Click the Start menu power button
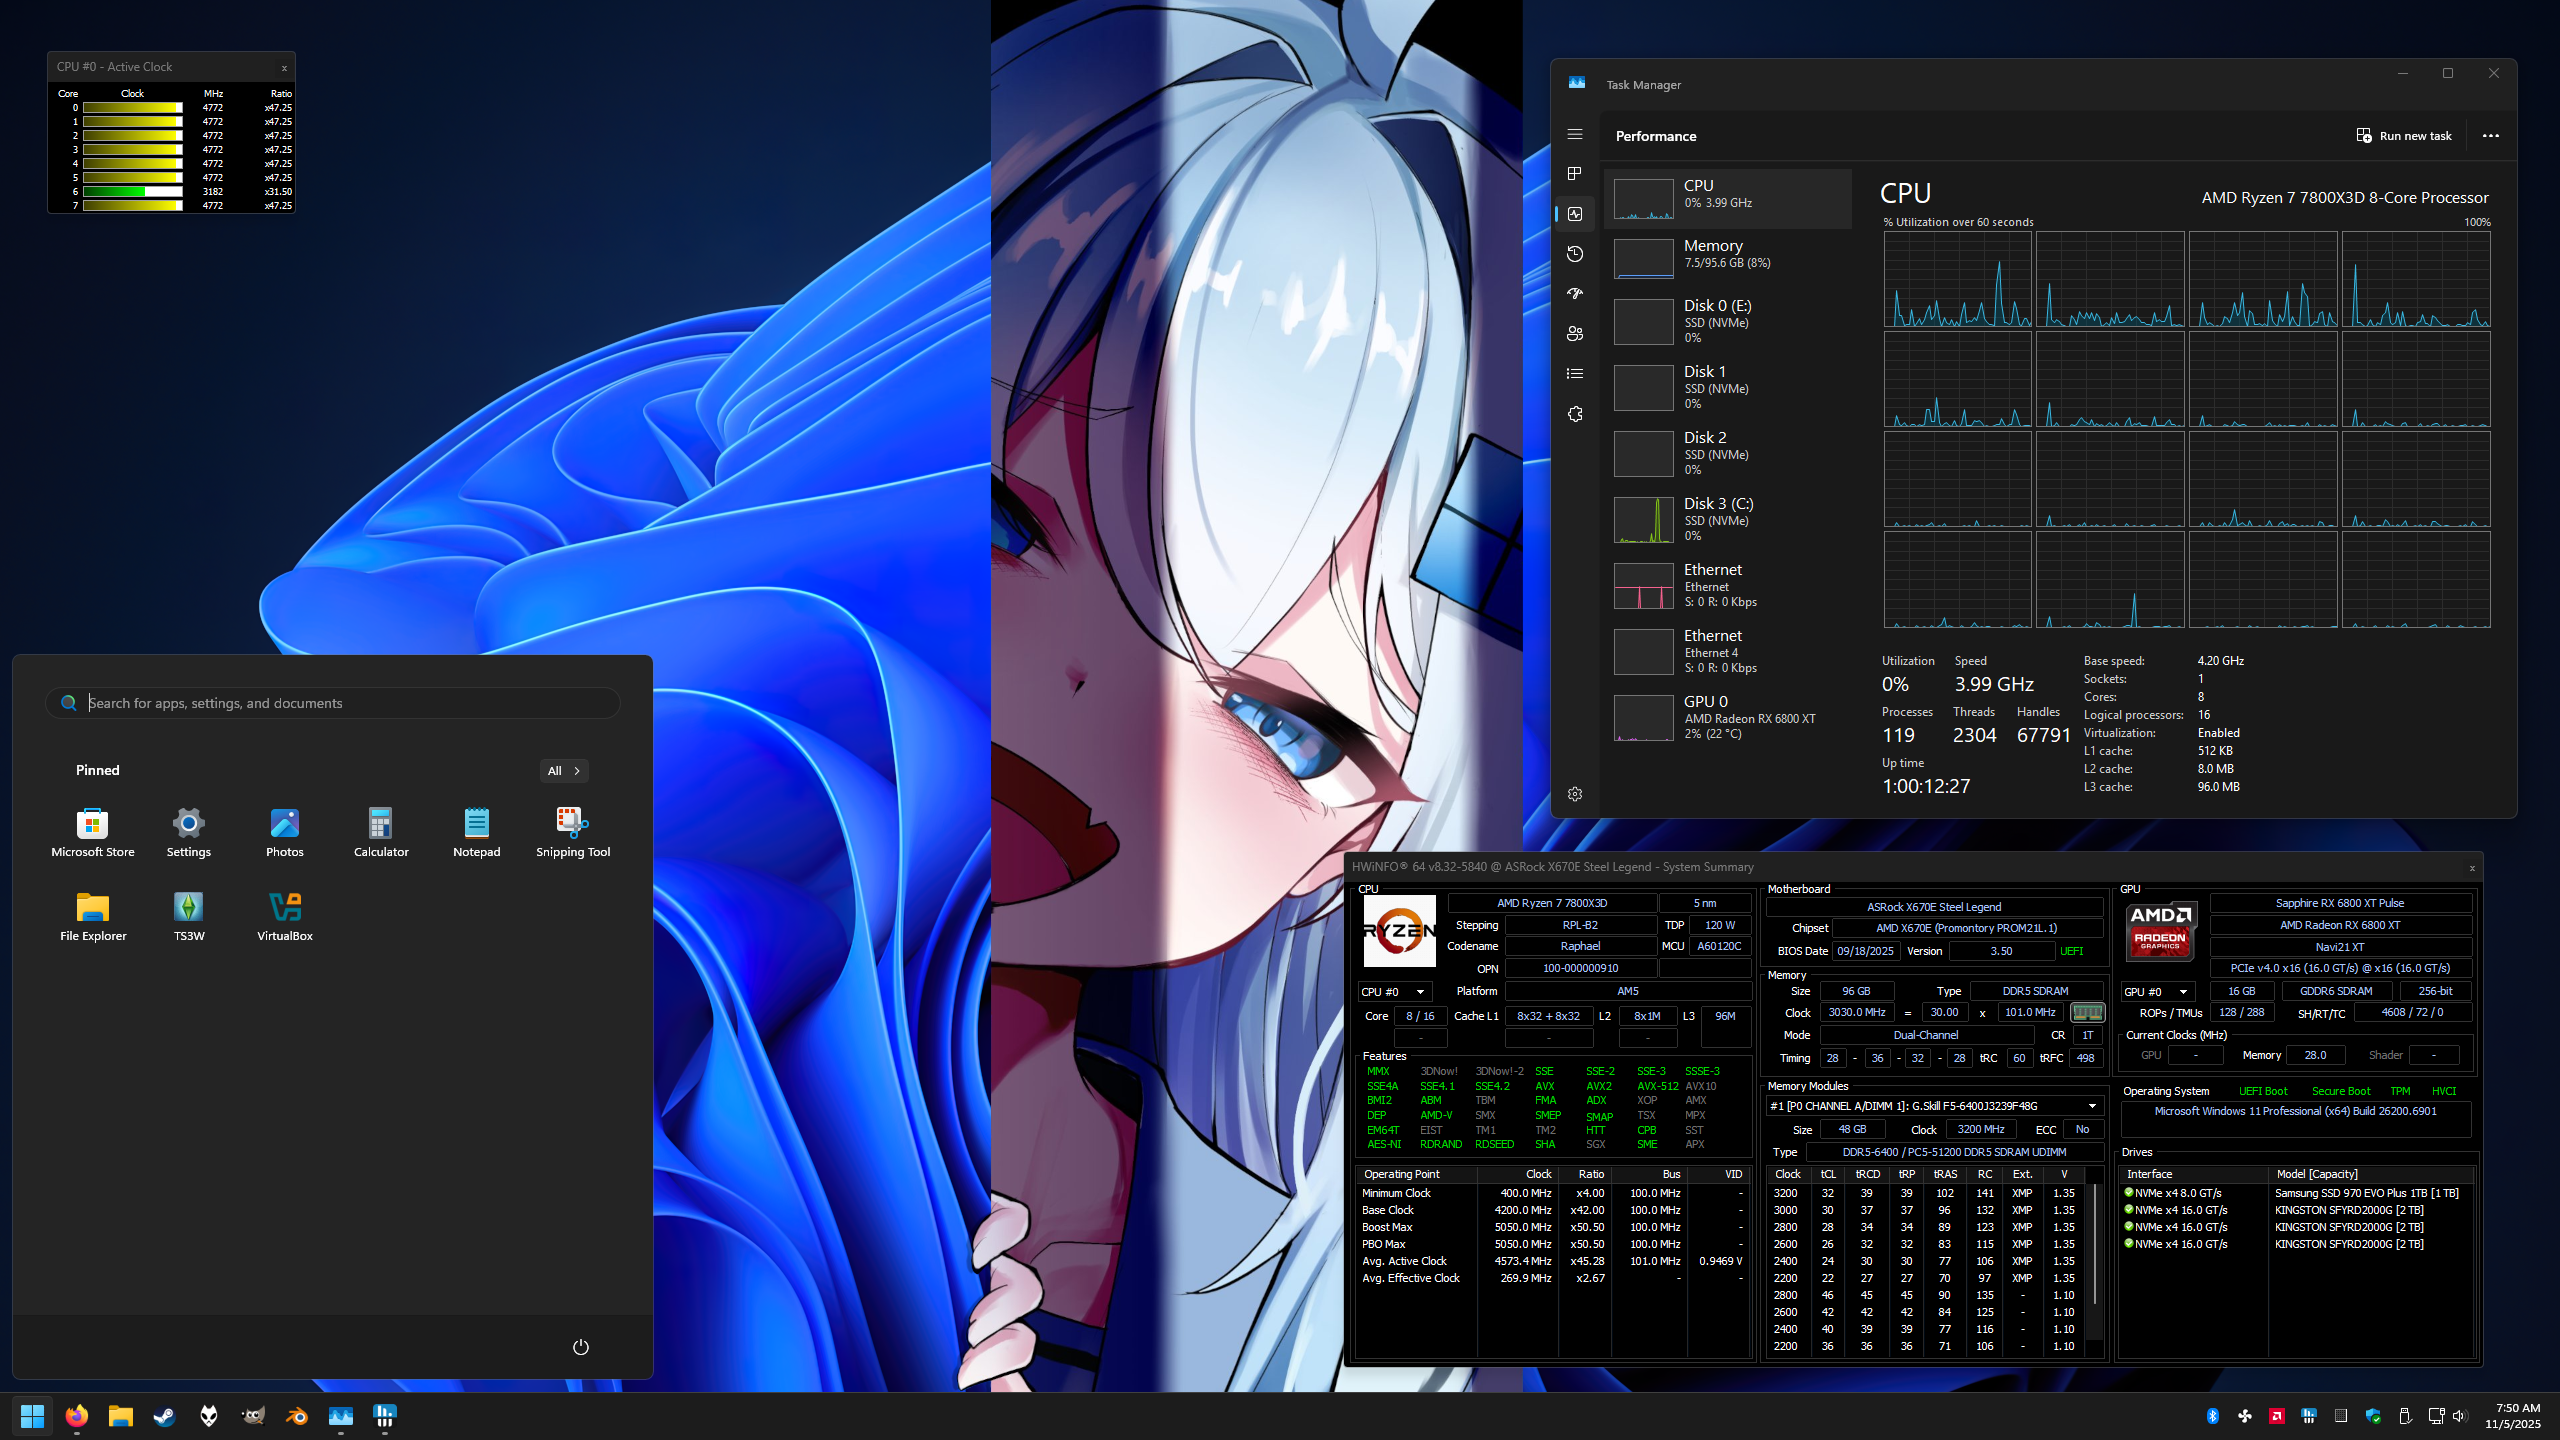This screenshot has width=2560, height=1440. point(580,1347)
